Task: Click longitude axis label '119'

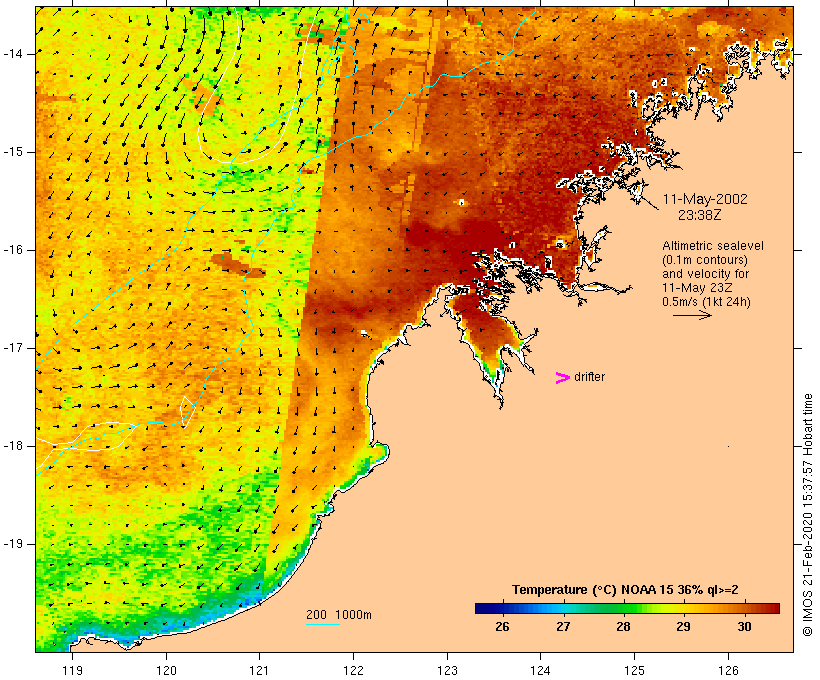Action: tap(73, 670)
